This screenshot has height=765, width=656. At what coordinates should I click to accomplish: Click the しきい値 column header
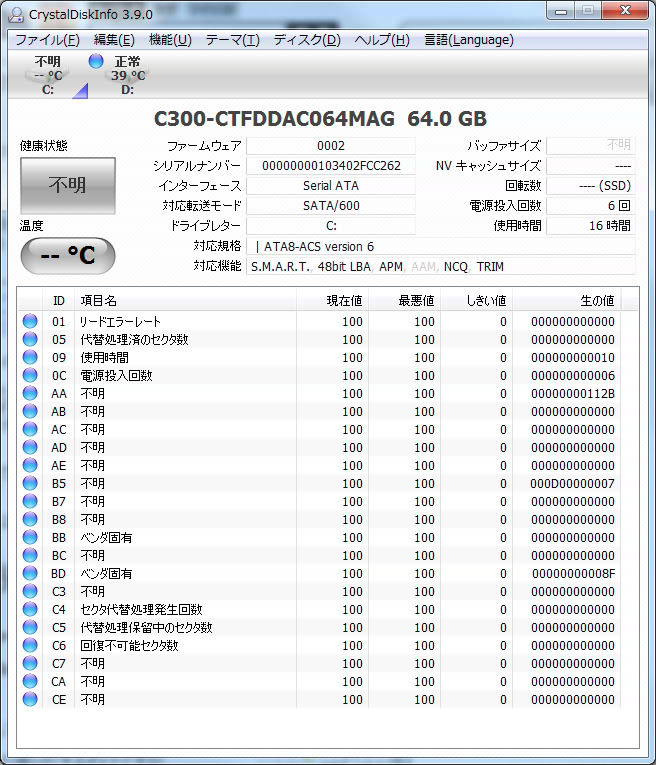477,301
